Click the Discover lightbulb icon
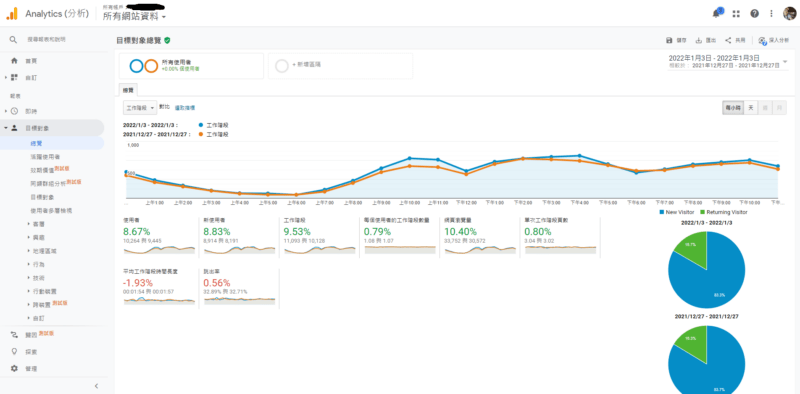This screenshot has height=394, width=800. (14, 352)
